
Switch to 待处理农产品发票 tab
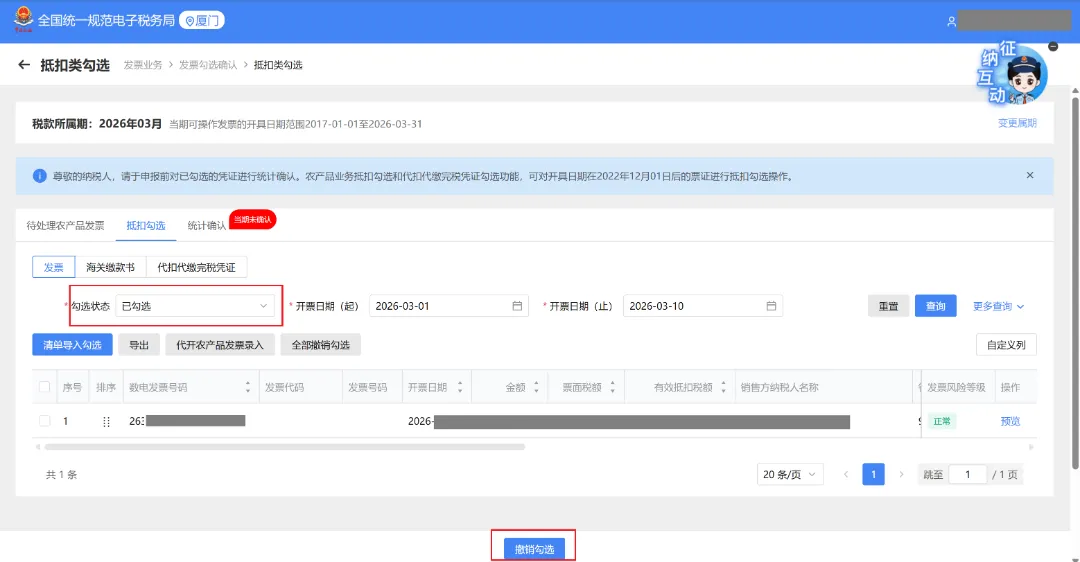[x=65, y=225]
